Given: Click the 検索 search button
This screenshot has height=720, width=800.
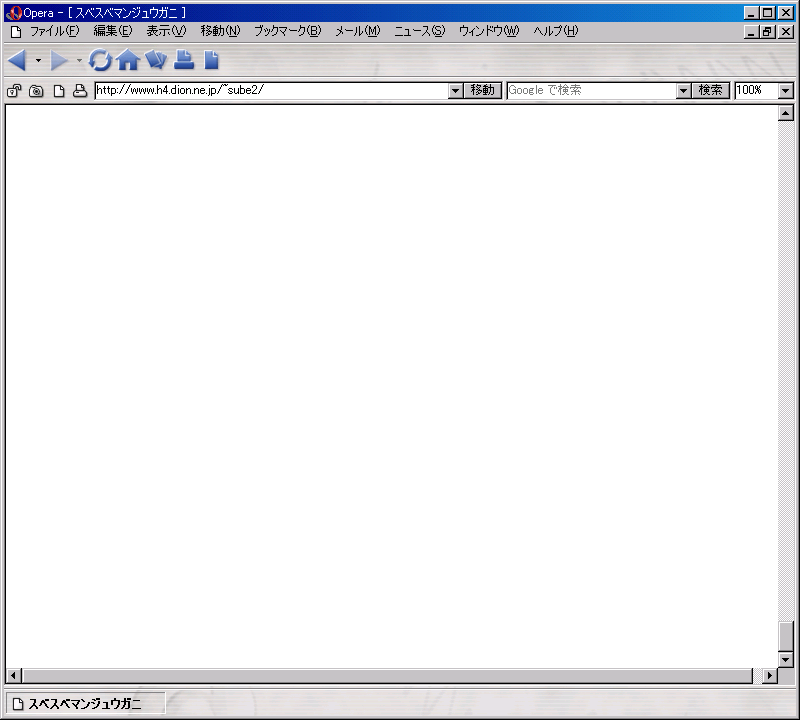Looking at the screenshot, I should (711, 91).
